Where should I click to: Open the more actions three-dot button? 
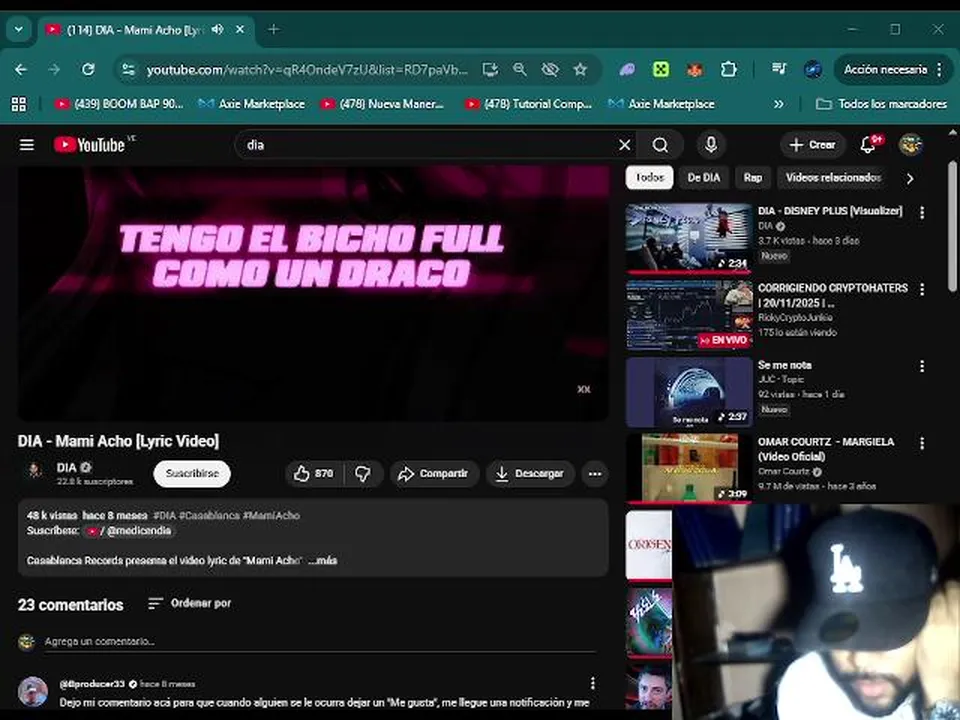coord(594,473)
